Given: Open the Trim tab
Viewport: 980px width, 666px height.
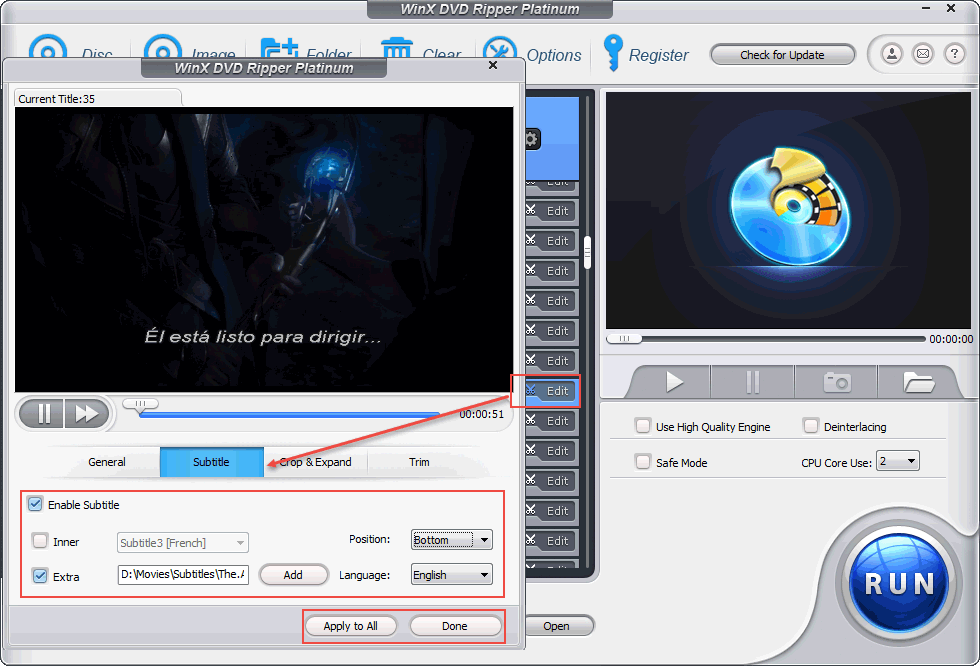Looking at the screenshot, I should (x=419, y=462).
